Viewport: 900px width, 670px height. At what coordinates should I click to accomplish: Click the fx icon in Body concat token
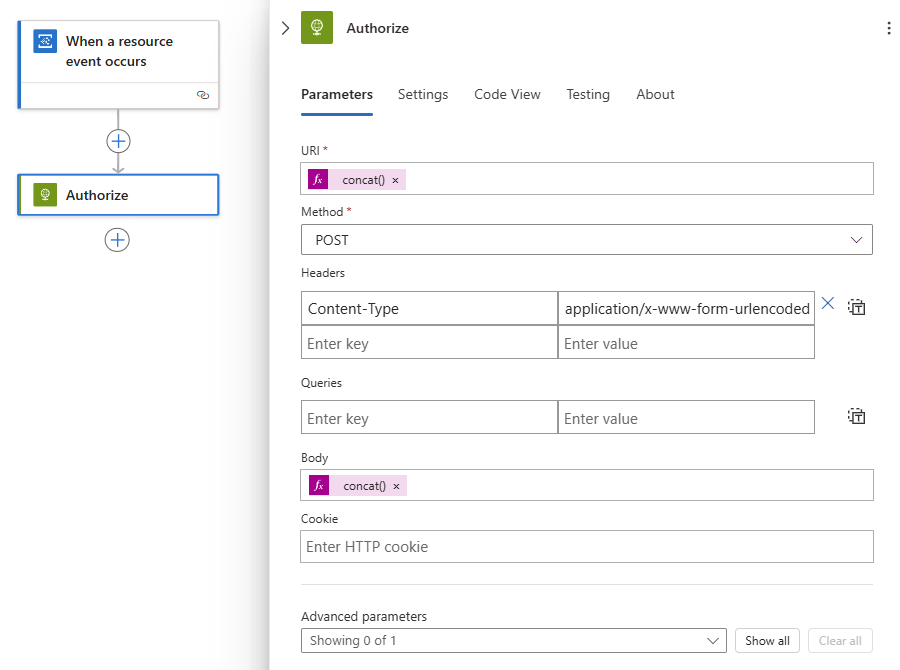pyautogui.click(x=319, y=485)
